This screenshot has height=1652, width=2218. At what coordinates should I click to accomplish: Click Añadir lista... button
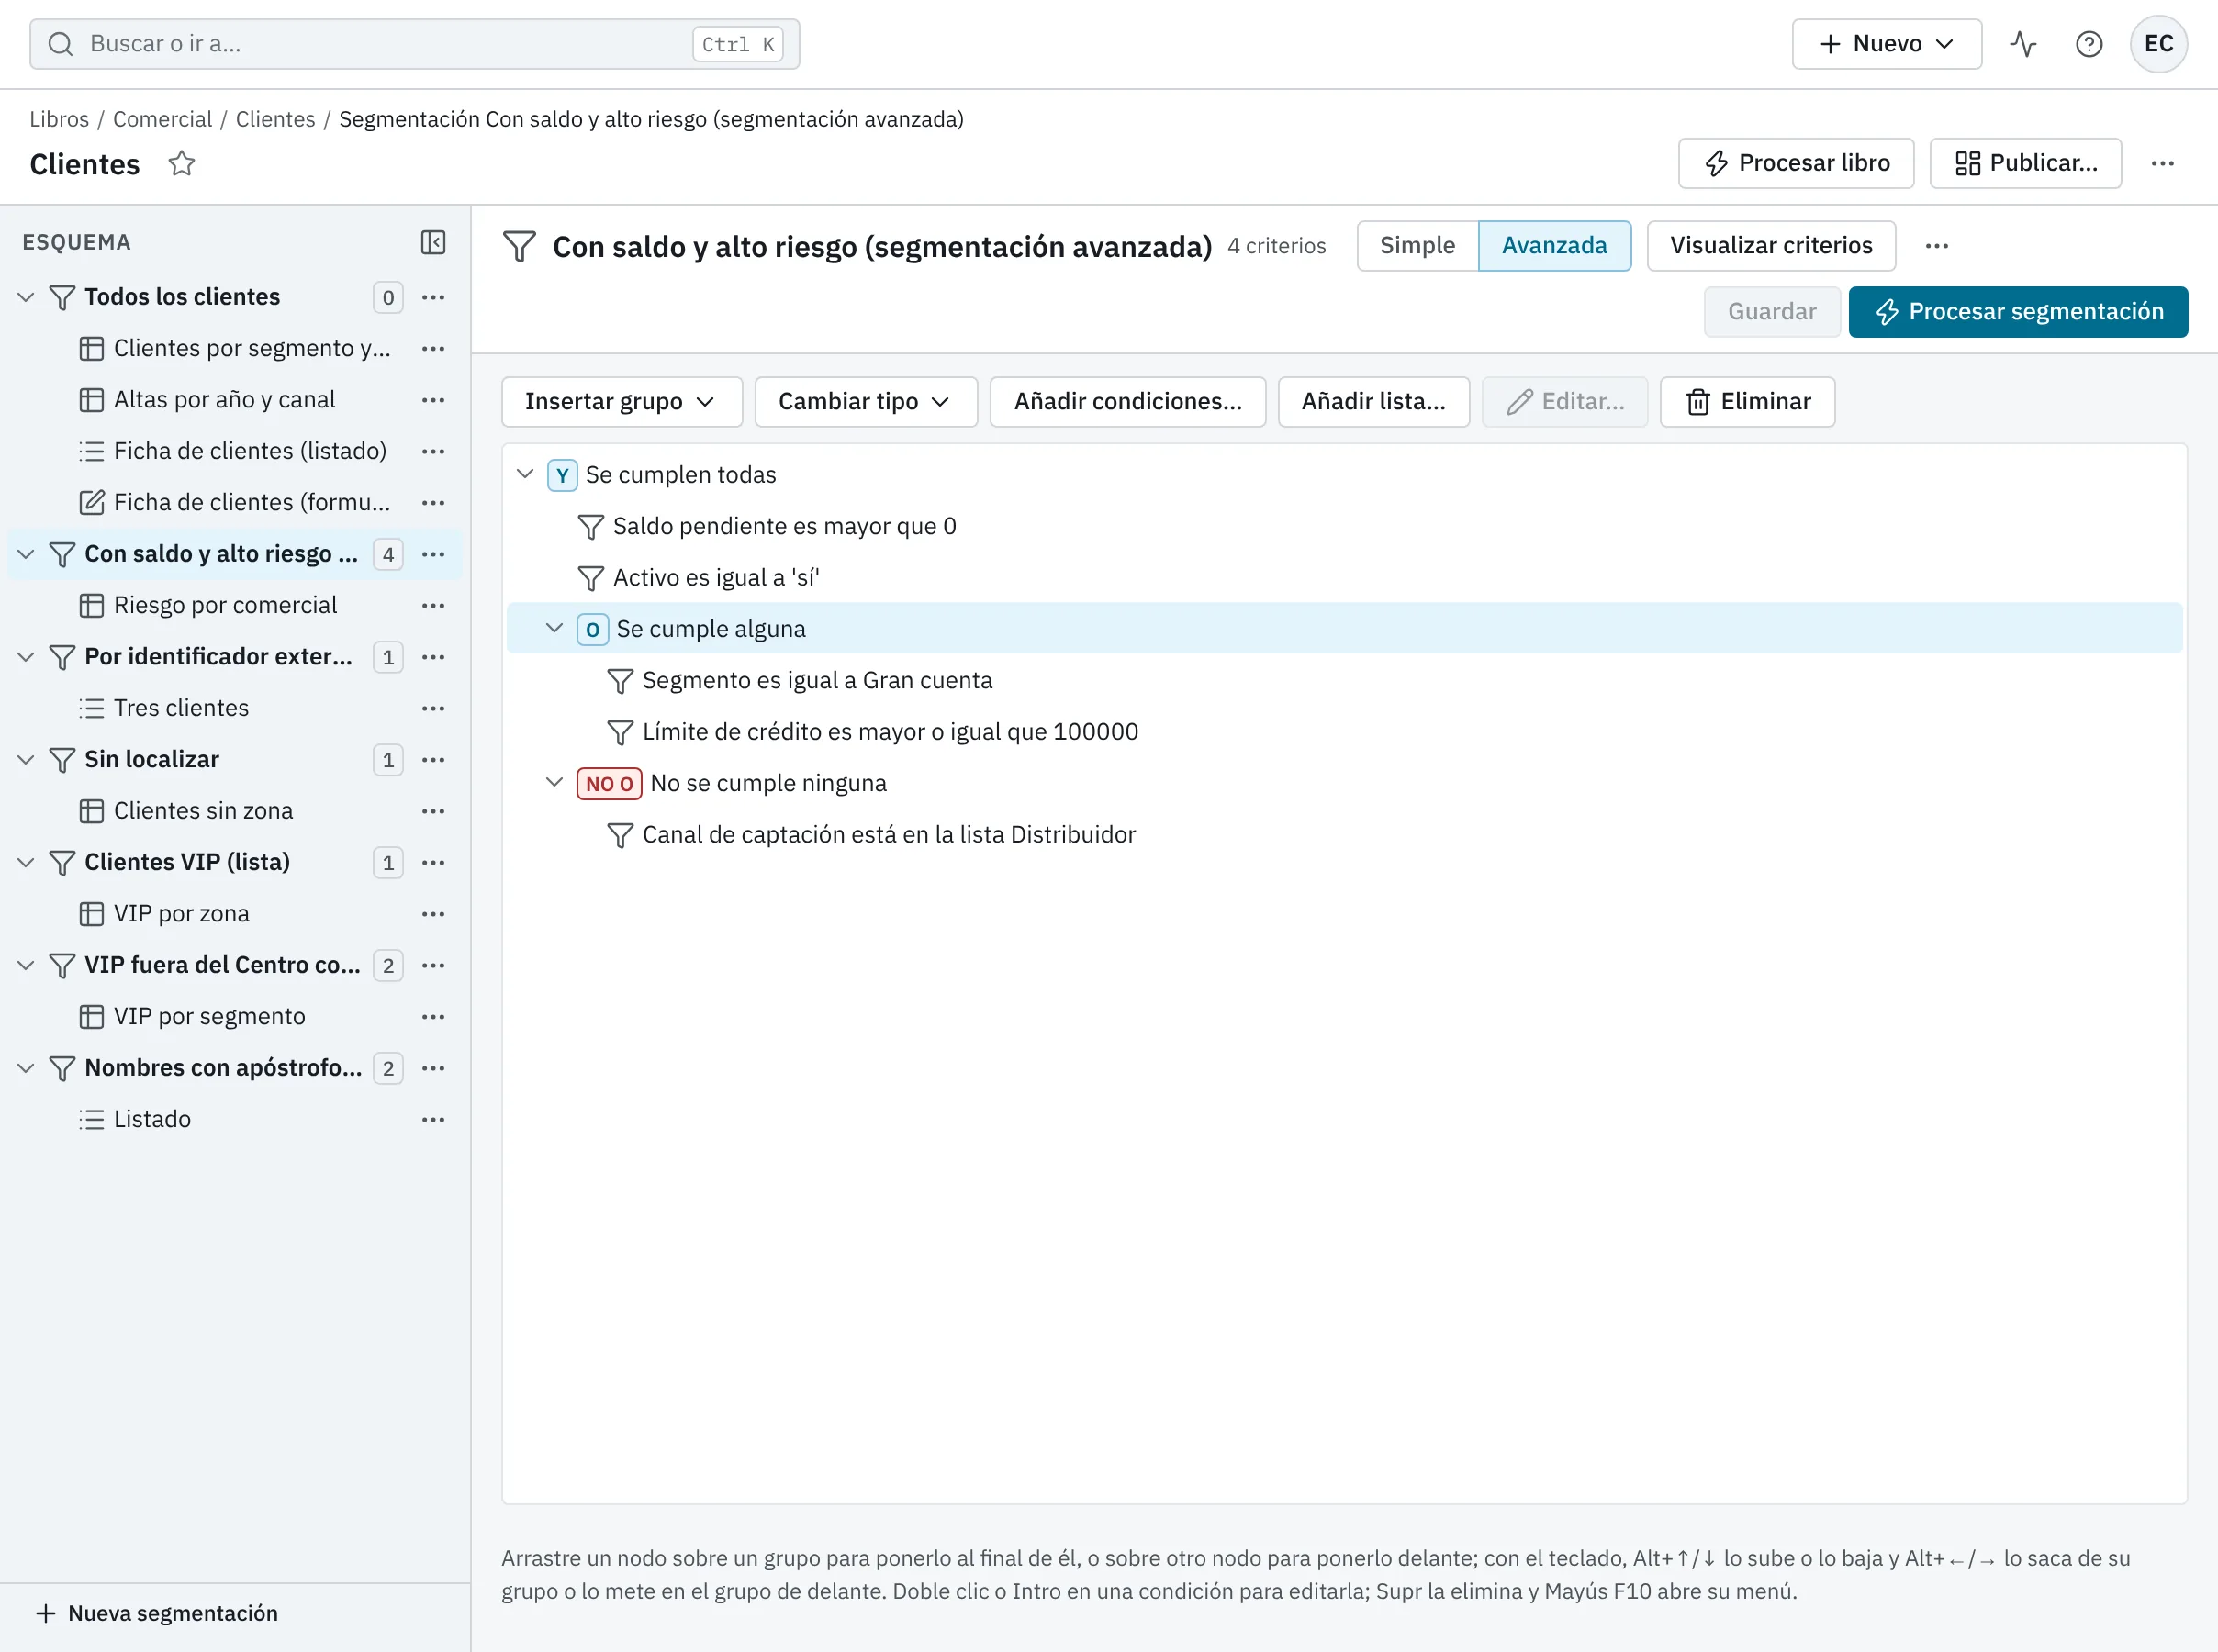[1373, 402]
